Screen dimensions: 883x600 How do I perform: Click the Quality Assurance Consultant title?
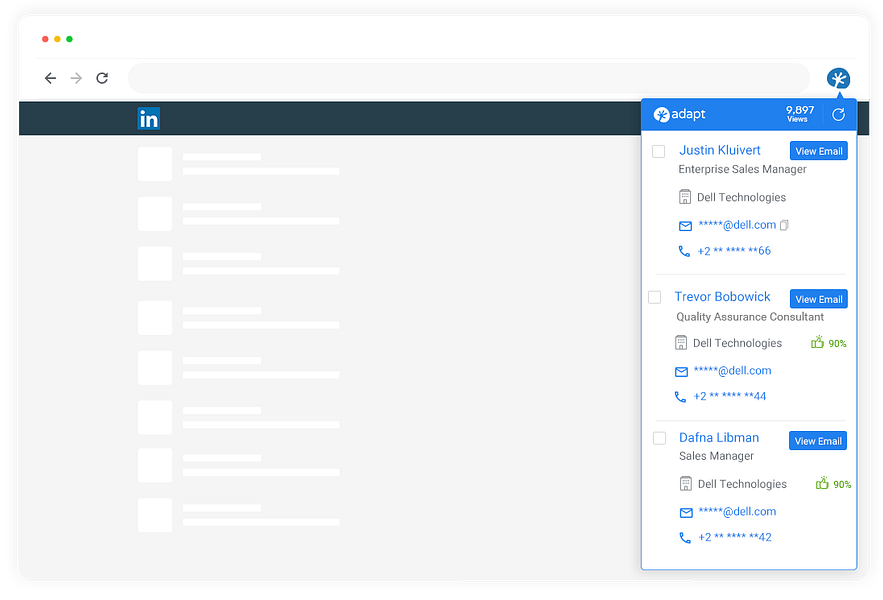pos(750,317)
